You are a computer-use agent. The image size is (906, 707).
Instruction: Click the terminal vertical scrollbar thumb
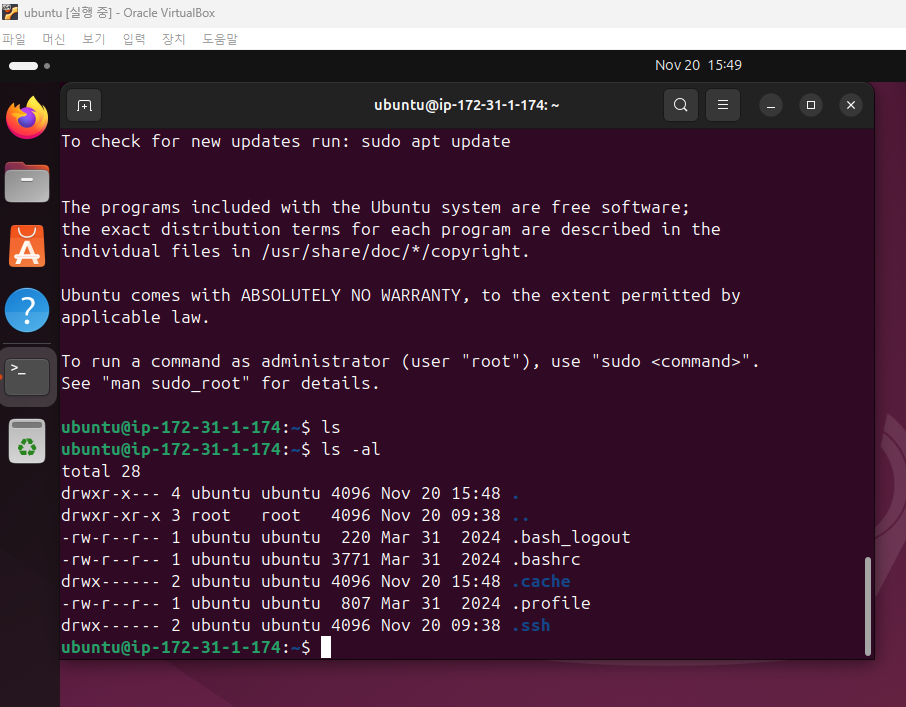(x=867, y=606)
